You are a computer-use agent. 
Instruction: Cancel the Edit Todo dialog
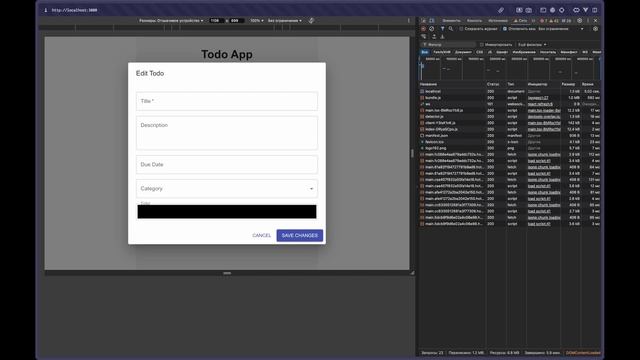pyautogui.click(x=262, y=236)
